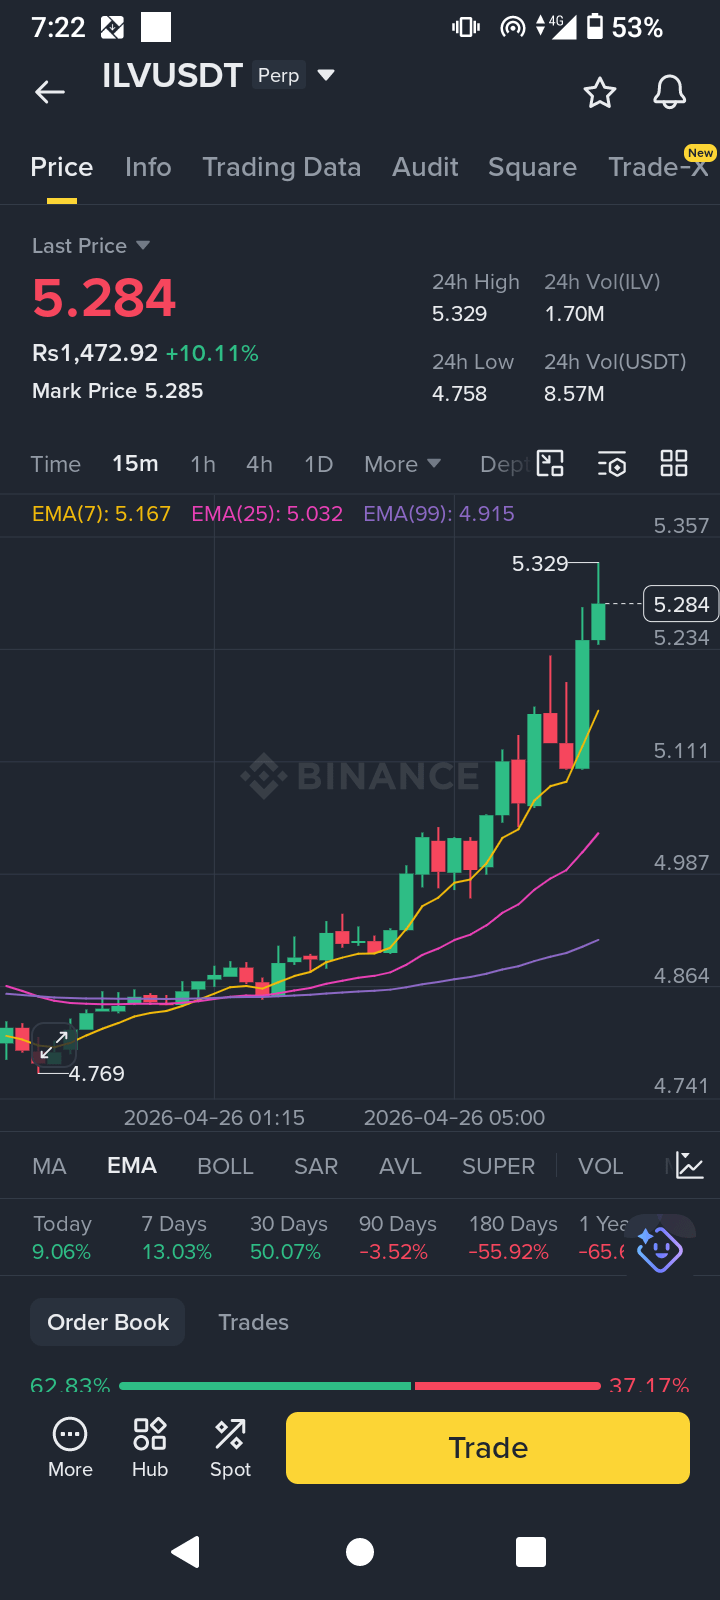Select the 1D chart interval
This screenshot has height=1600, width=720.
[x=318, y=464]
